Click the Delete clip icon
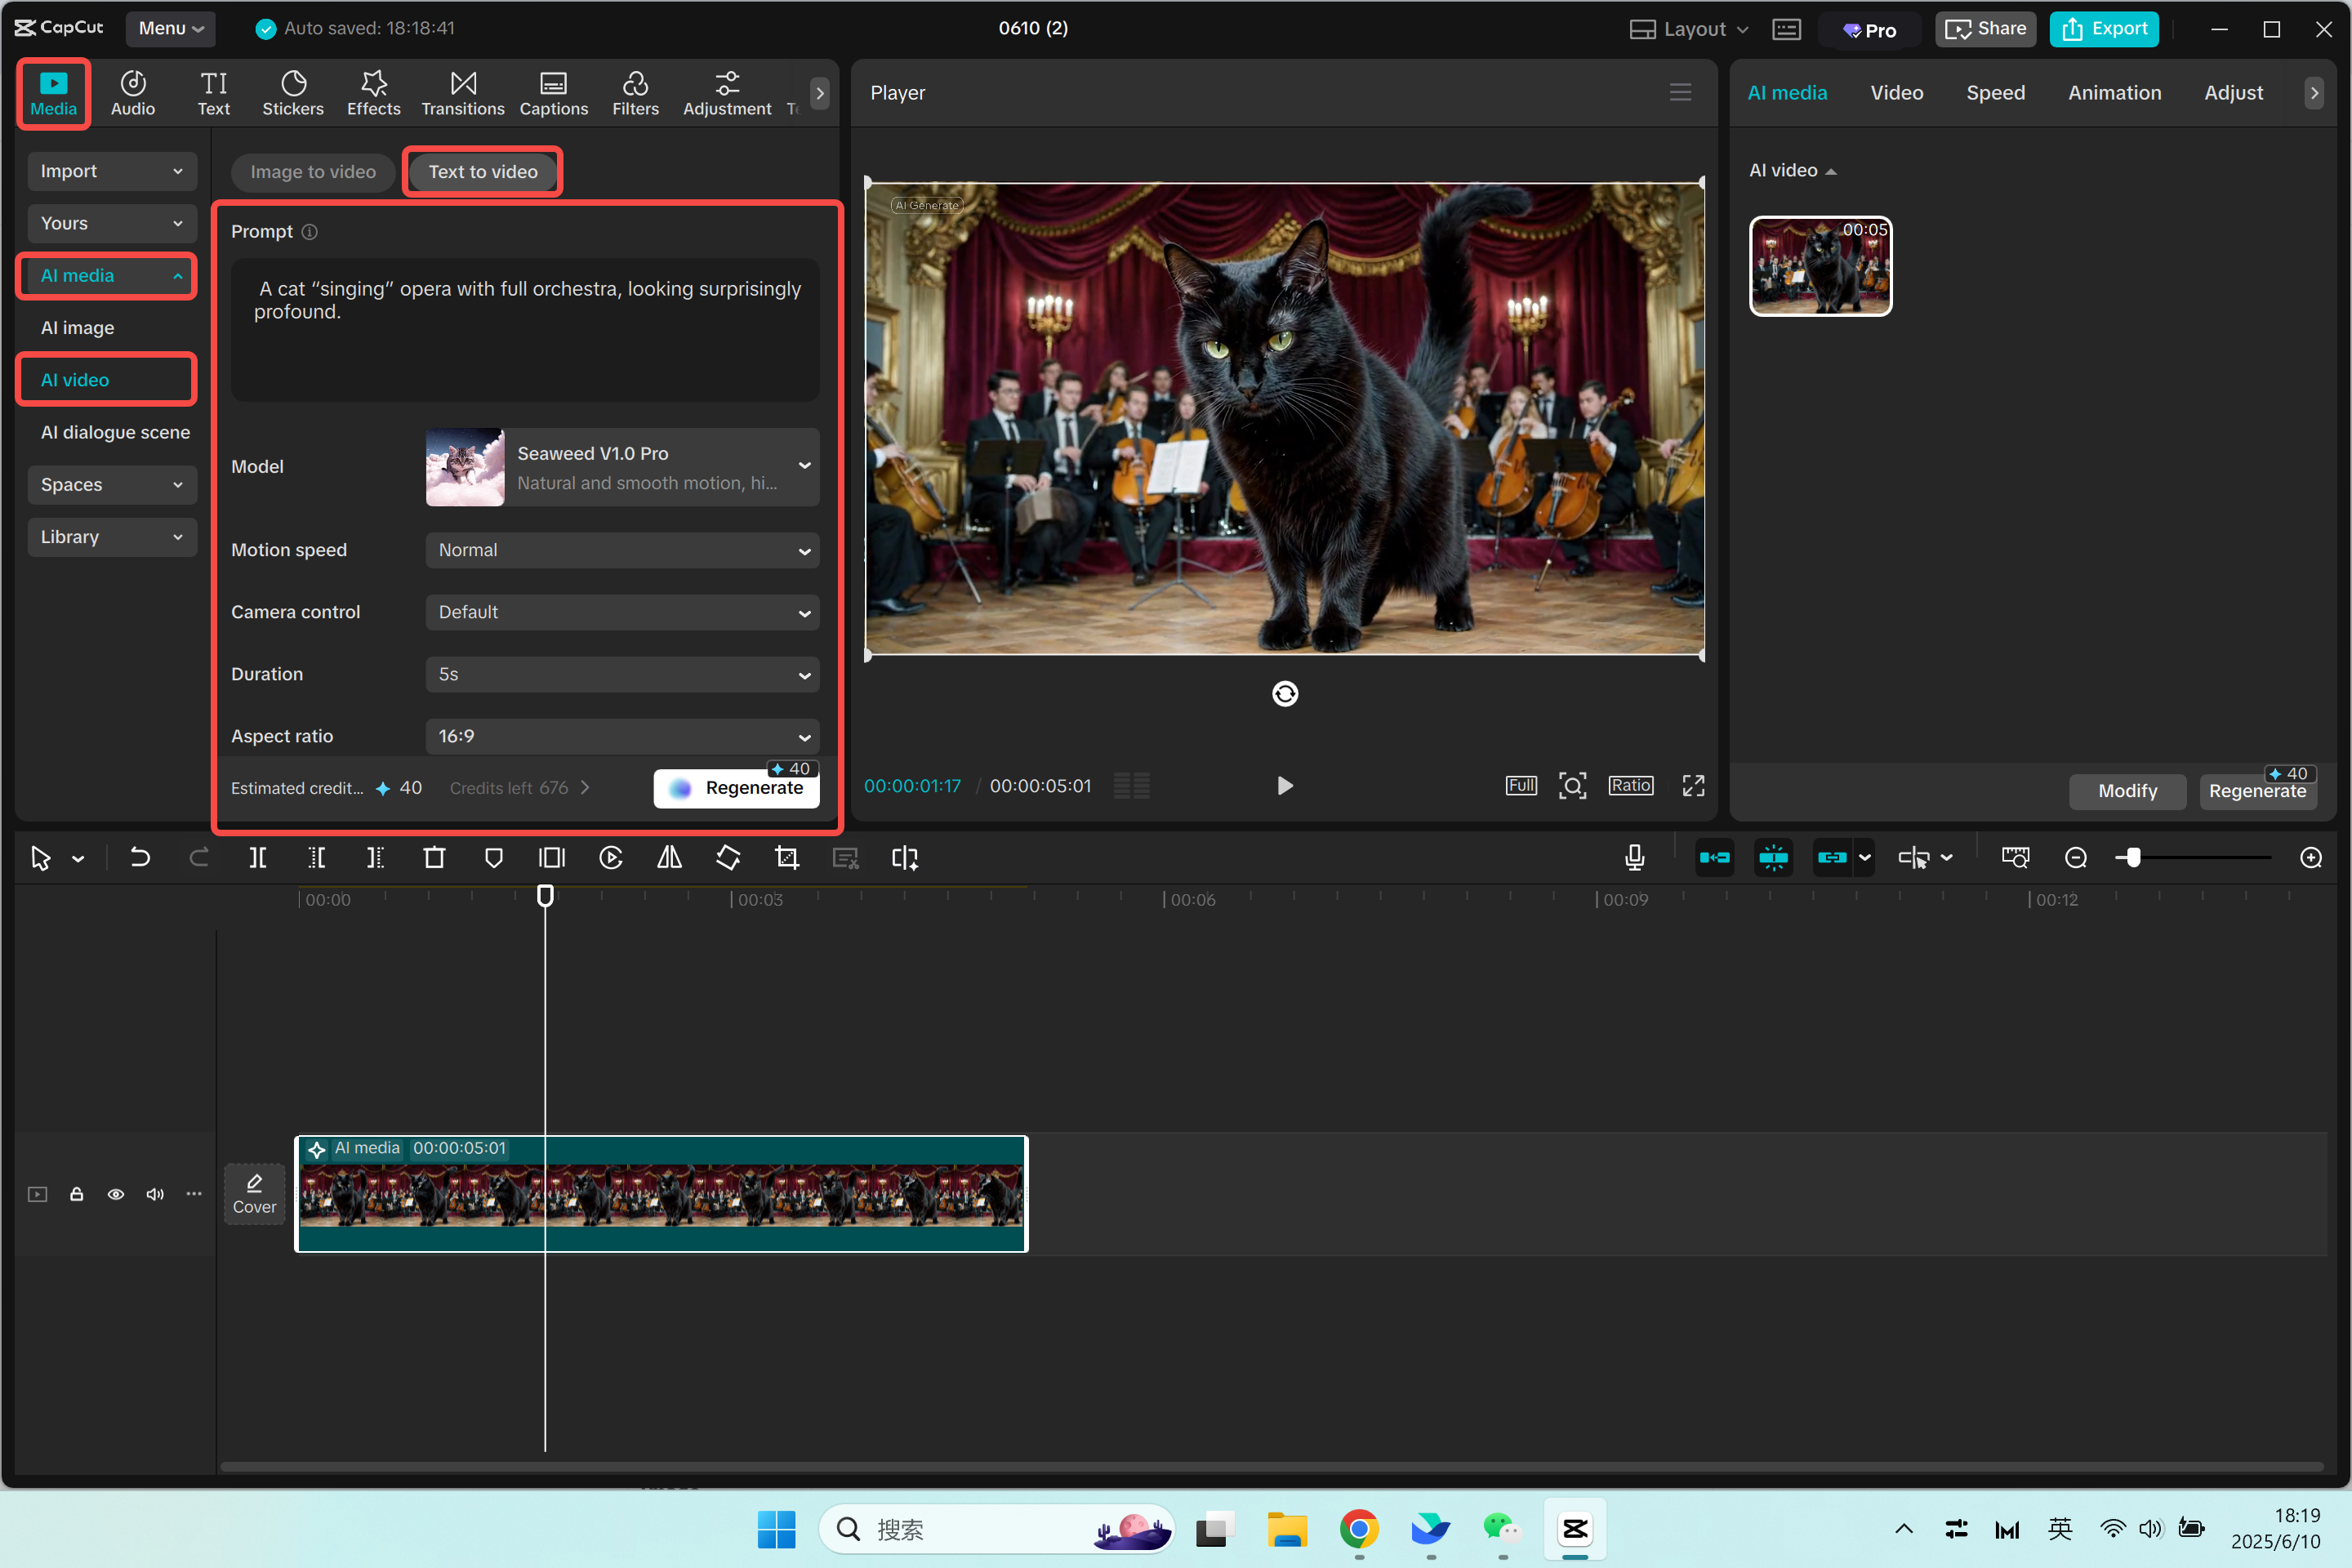The image size is (2352, 1568). (x=434, y=857)
